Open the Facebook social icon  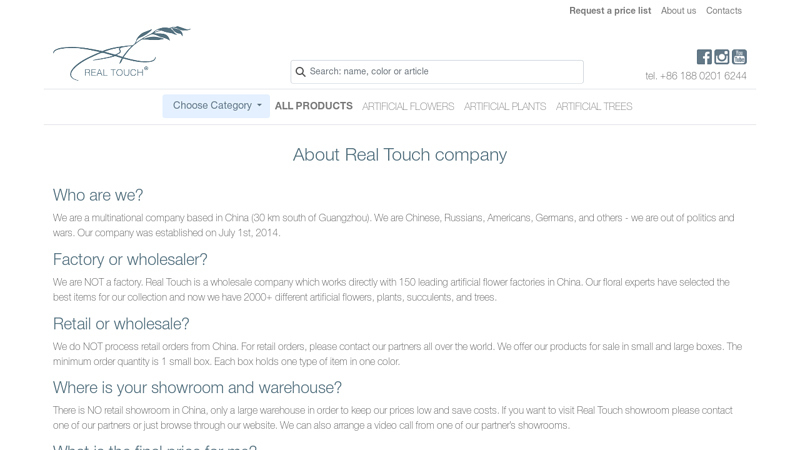point(704,57)
